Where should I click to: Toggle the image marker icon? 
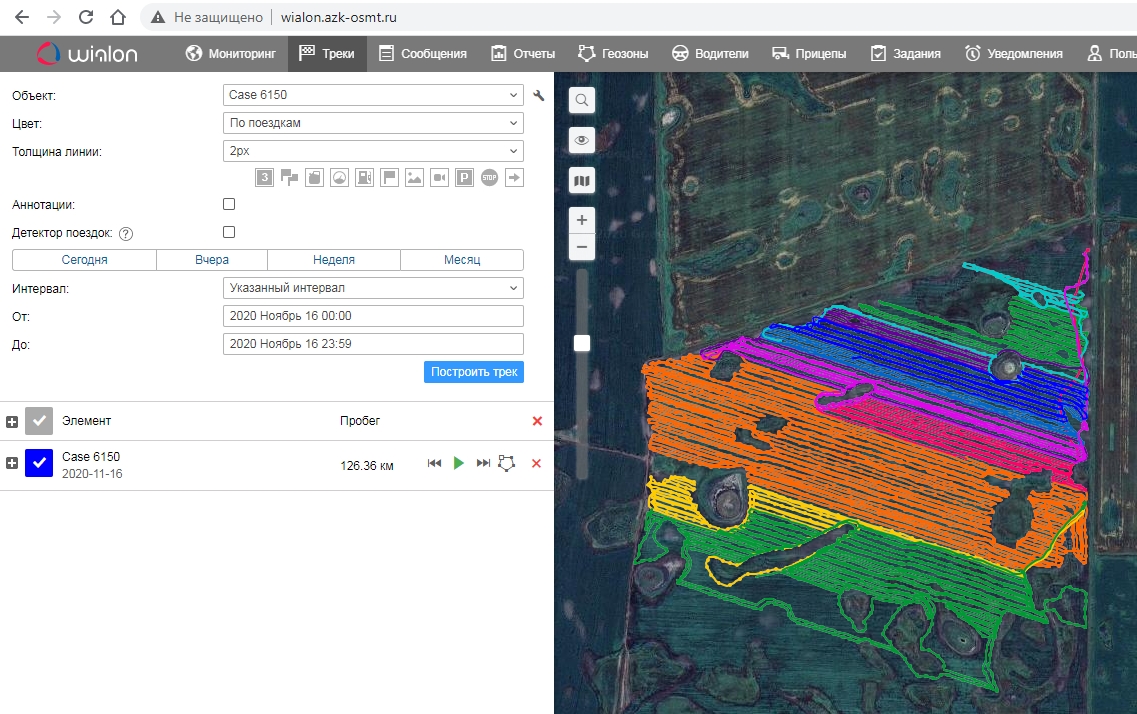pyautogui.click(x=414, y=178)
